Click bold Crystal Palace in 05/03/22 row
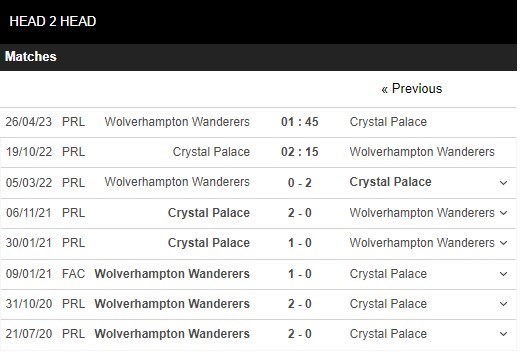 coord(390,182)
